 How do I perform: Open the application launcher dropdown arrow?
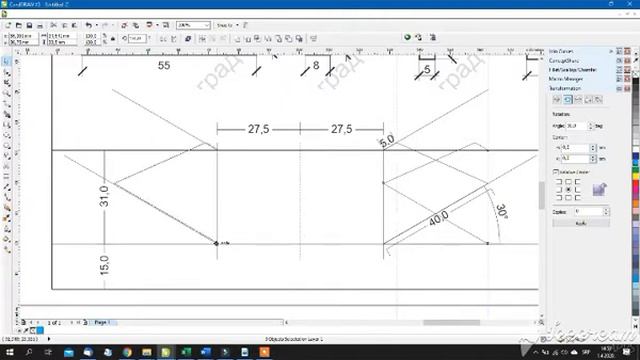157,25
